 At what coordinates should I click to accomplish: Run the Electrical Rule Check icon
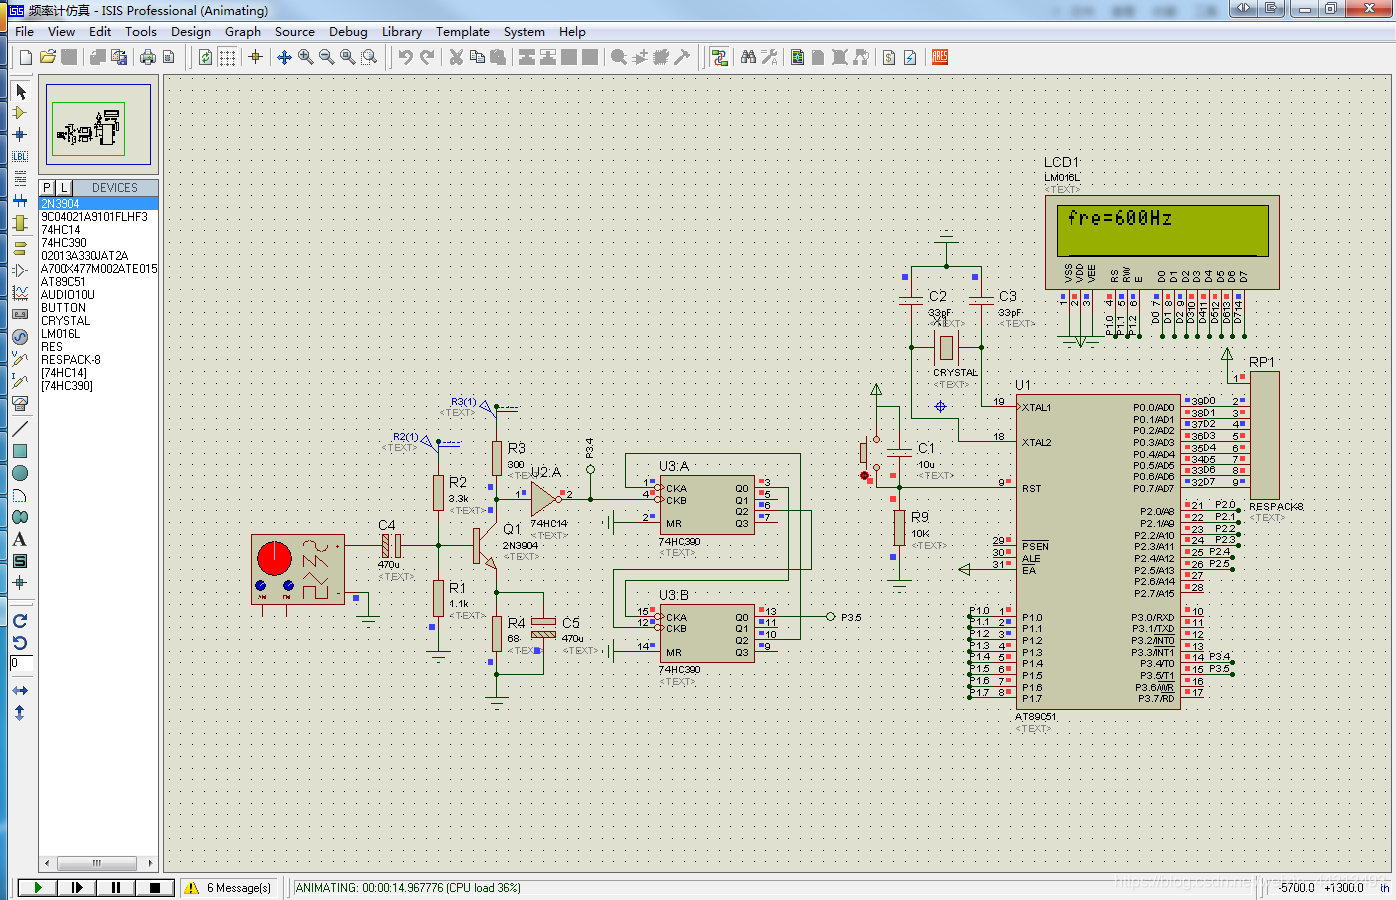pyautogui.click(x=910, y=57)
